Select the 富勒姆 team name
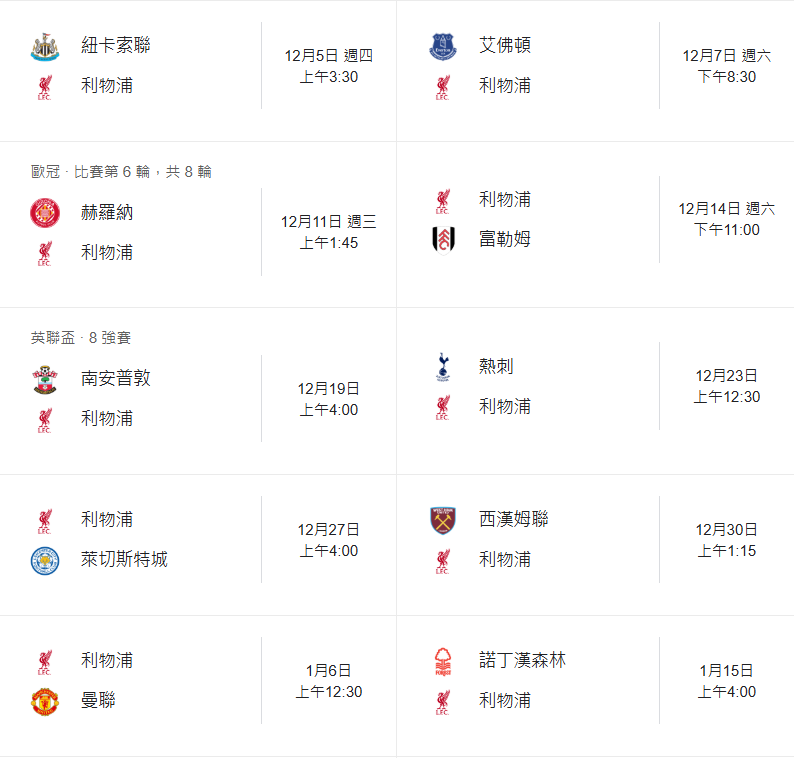Viewport: 808px width, 758px height. (505, 240)
